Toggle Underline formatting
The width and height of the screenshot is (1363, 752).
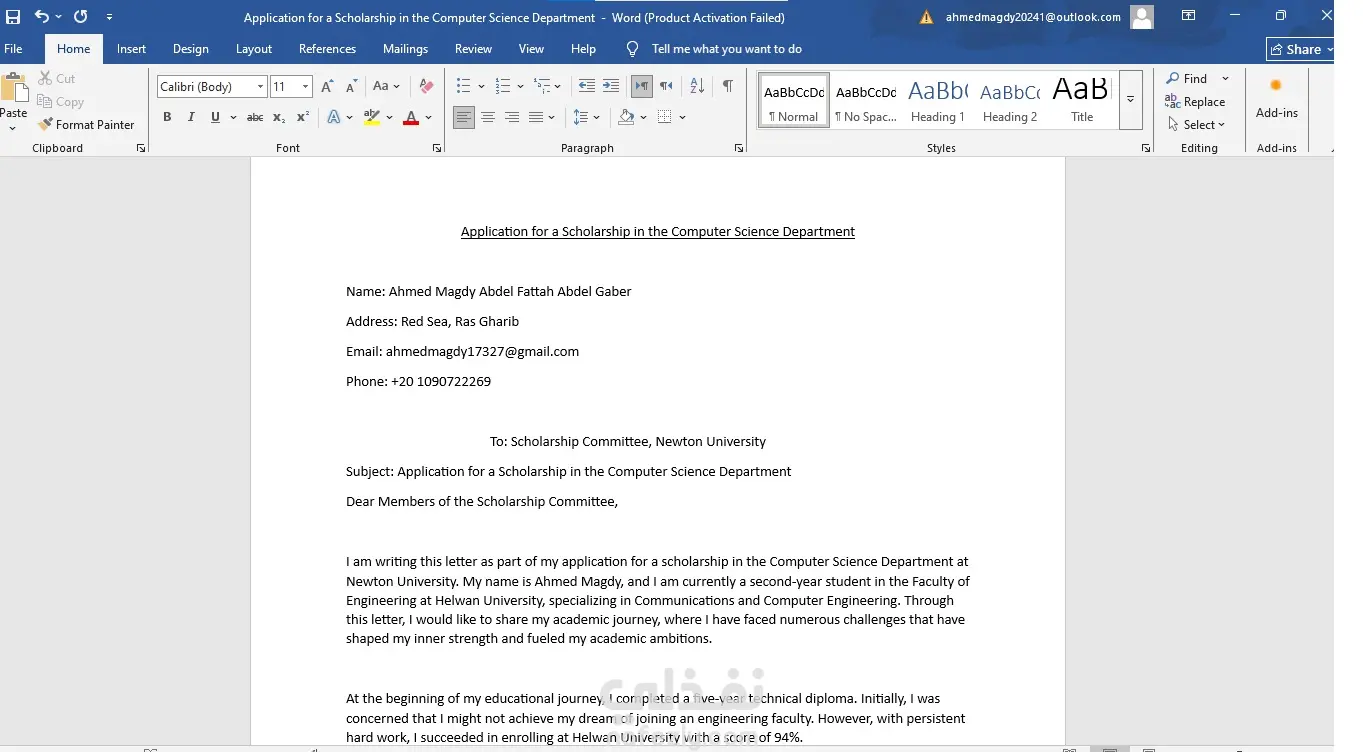pos(215,117)
